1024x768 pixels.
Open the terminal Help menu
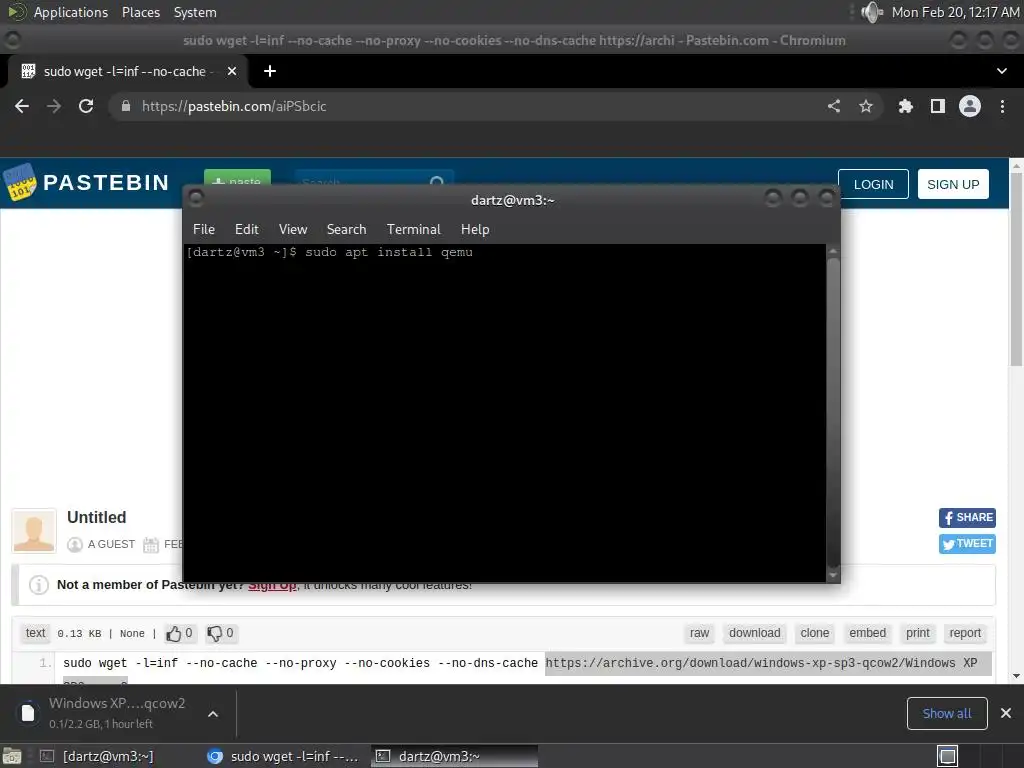click(475, 229)
